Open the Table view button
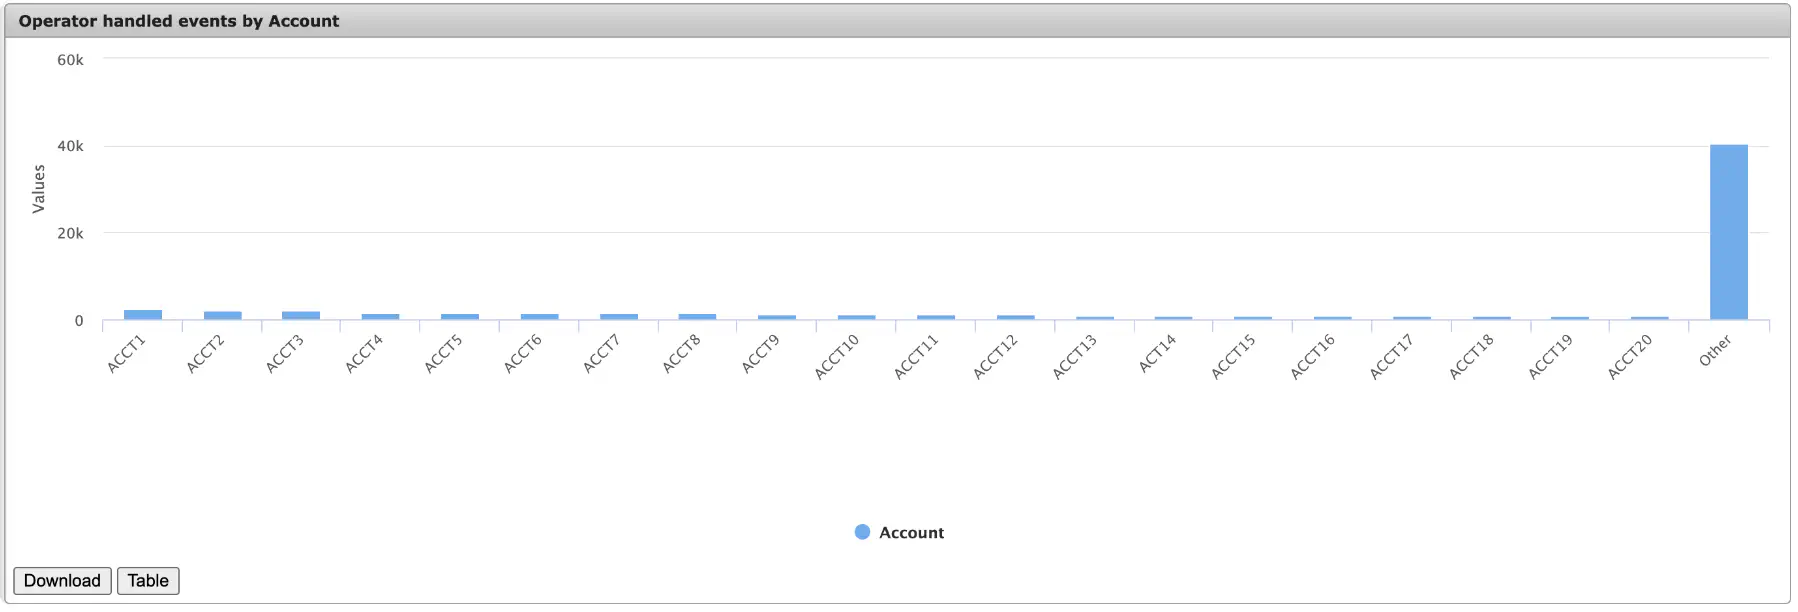Viewport: 1798px width, 612px height. (148, 581)
